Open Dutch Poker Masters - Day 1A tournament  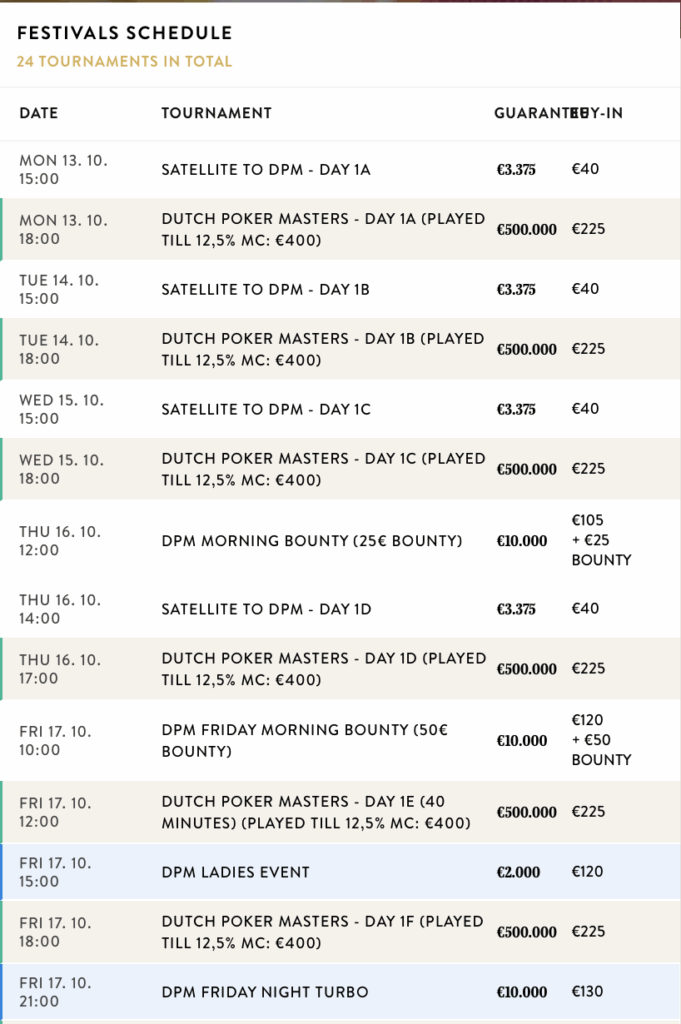coord(323,229)
